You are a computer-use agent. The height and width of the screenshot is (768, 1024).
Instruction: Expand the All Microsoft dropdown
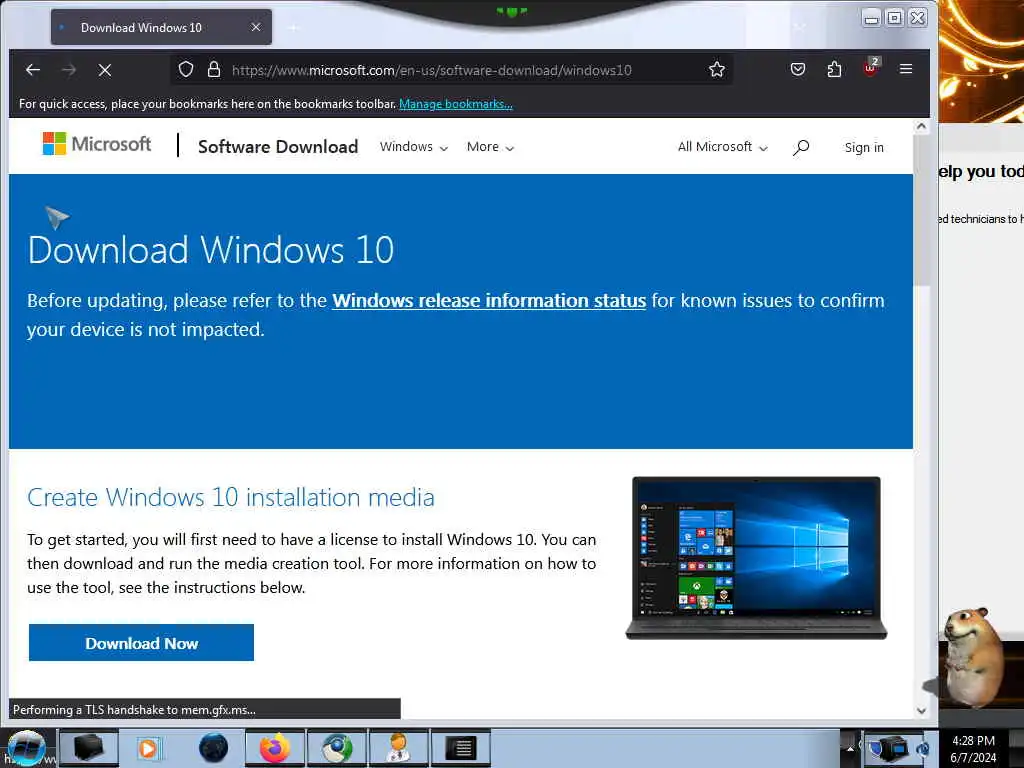click(722, 147)
